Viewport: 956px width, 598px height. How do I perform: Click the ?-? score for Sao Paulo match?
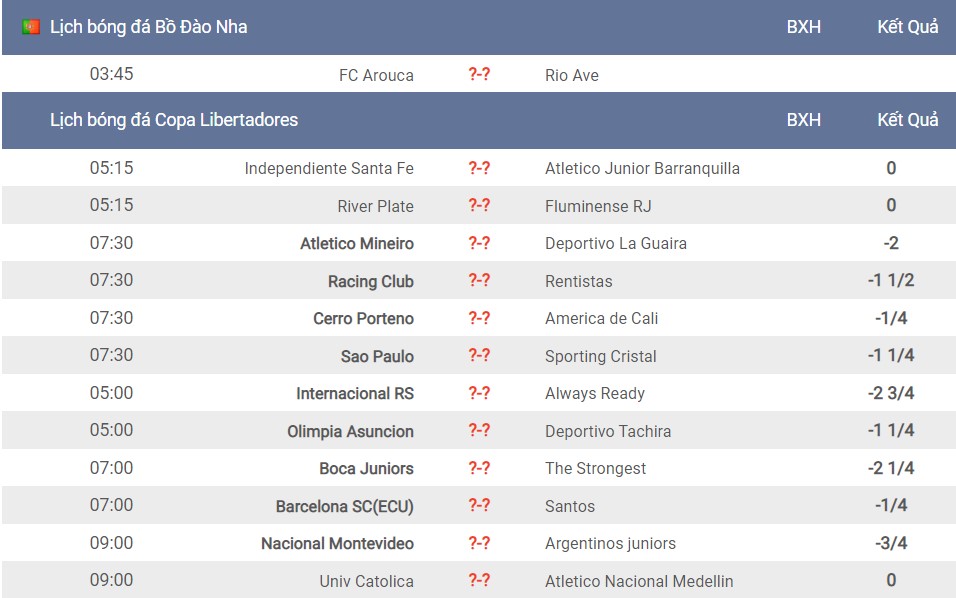(x=479, y=355)
